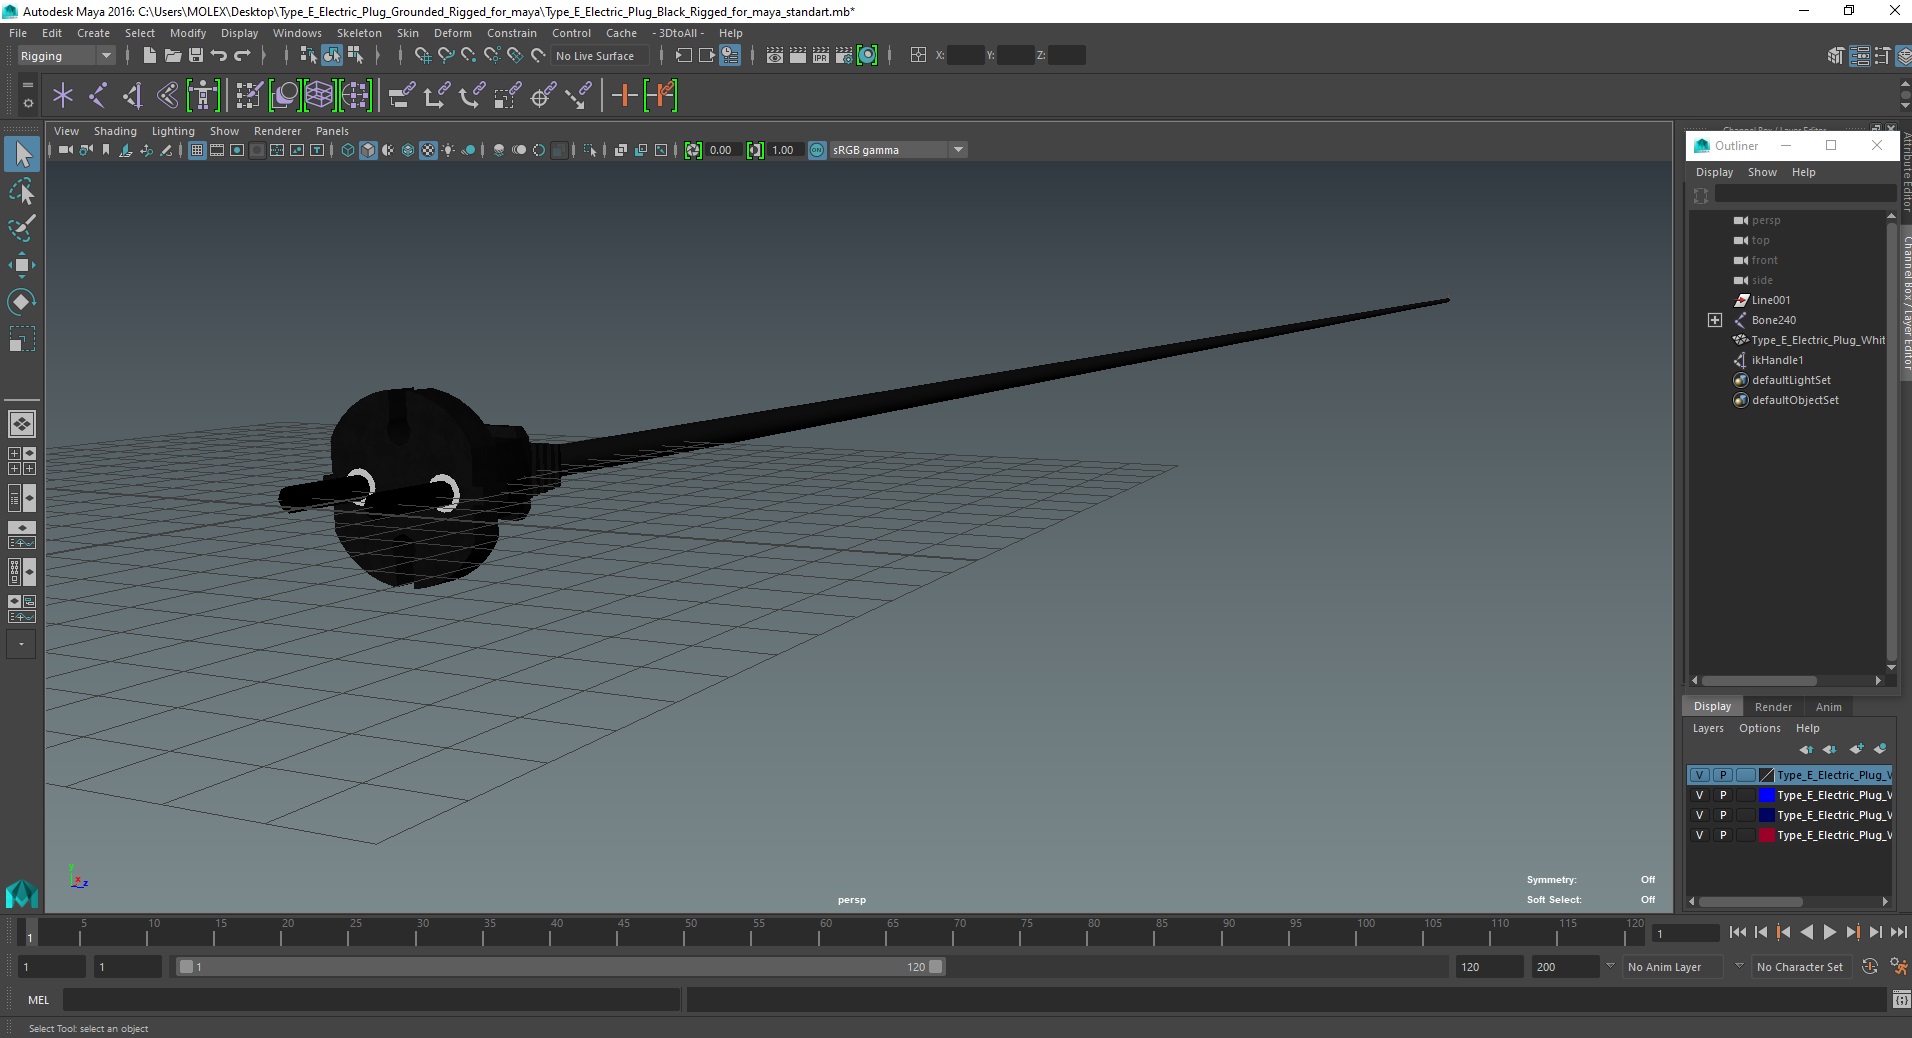Click the Open Scene folder icon
The height and width of the screenshot is (1038, 1912).
tap(172, 55)
